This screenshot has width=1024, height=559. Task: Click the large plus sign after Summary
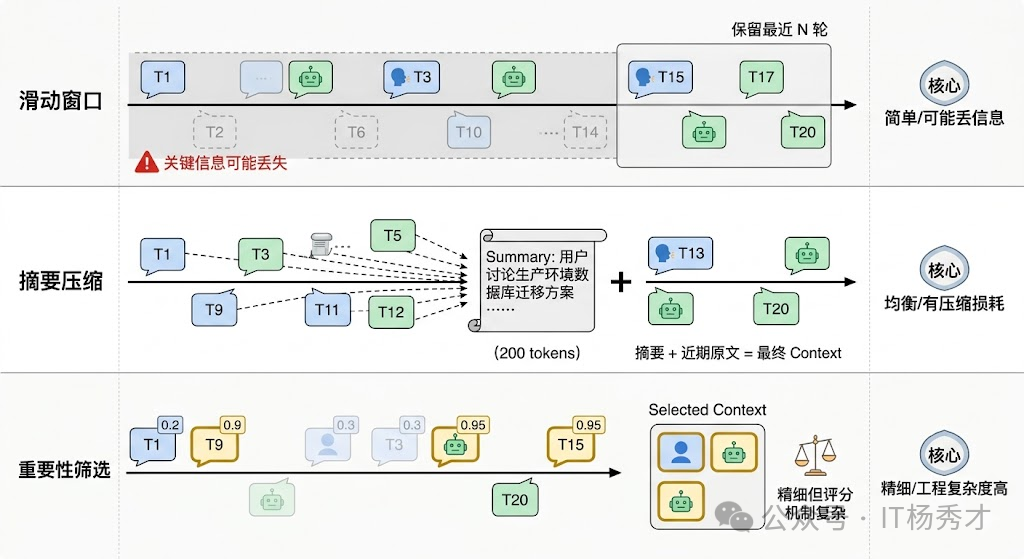click(621, 282)
